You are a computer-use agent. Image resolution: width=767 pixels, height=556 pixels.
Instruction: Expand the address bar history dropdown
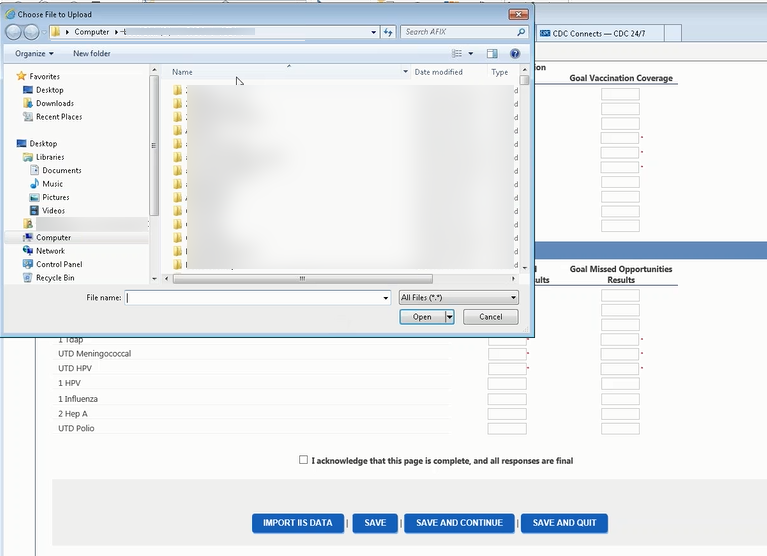pos(374,32)
